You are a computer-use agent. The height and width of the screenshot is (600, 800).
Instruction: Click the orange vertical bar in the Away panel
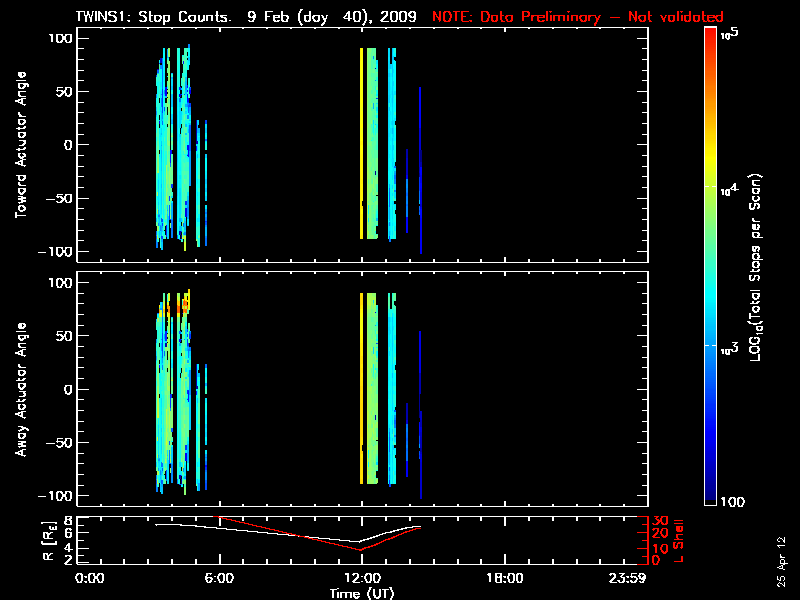click(361, 388)
